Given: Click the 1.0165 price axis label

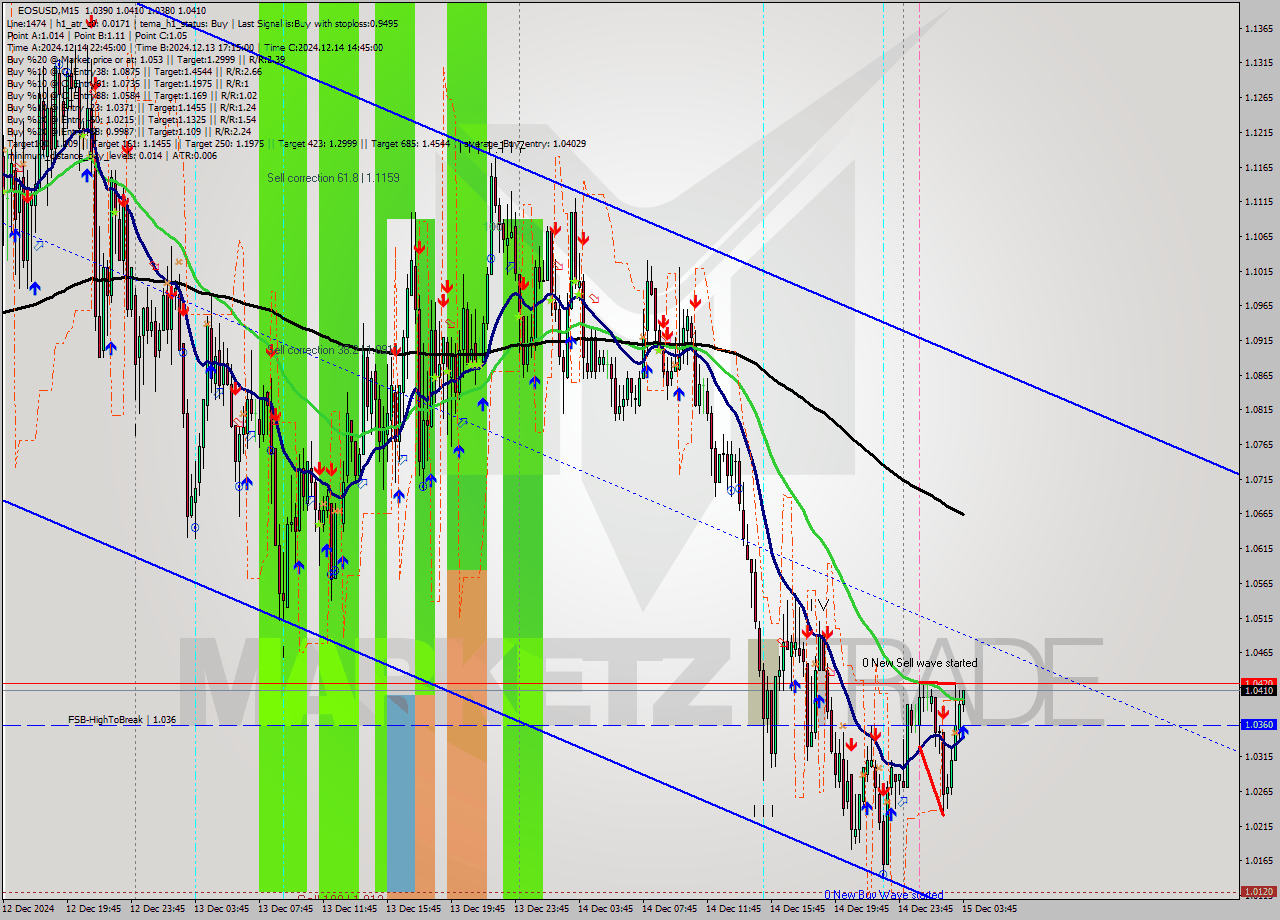Looking at the screenshot, I should point(1258,860).
